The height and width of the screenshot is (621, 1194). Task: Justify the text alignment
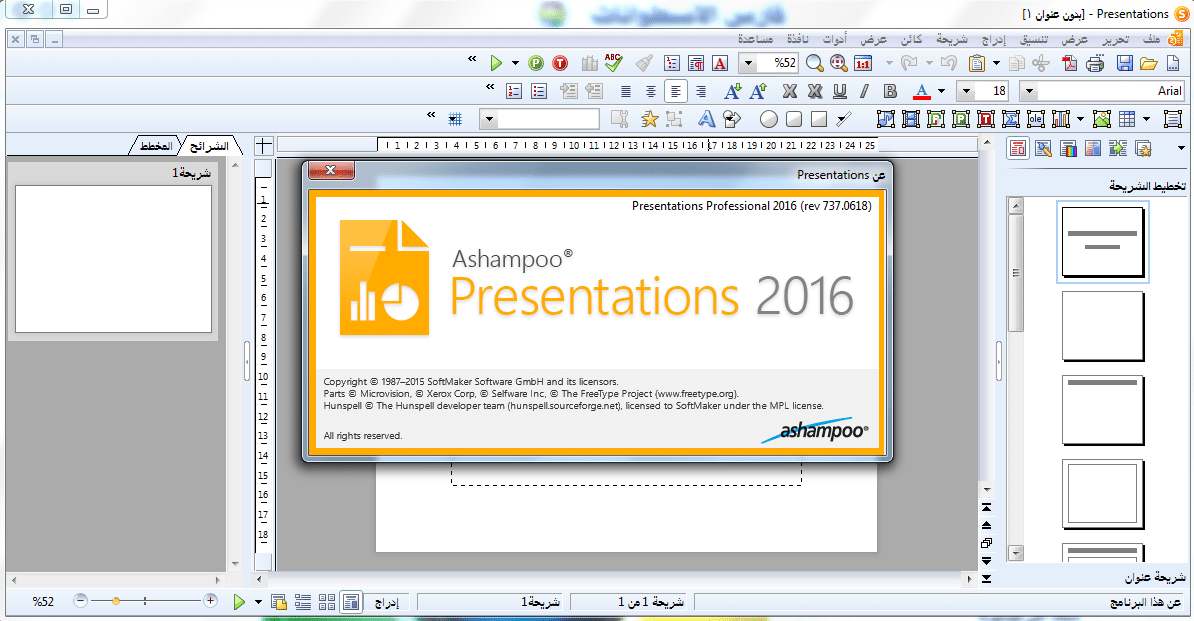[x=625, y=91]
